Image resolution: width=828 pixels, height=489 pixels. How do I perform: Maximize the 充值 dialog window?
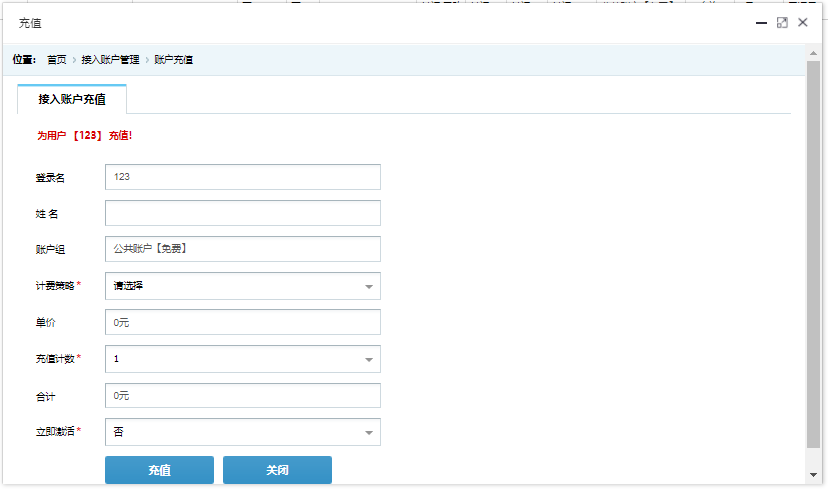click(782, 23)
